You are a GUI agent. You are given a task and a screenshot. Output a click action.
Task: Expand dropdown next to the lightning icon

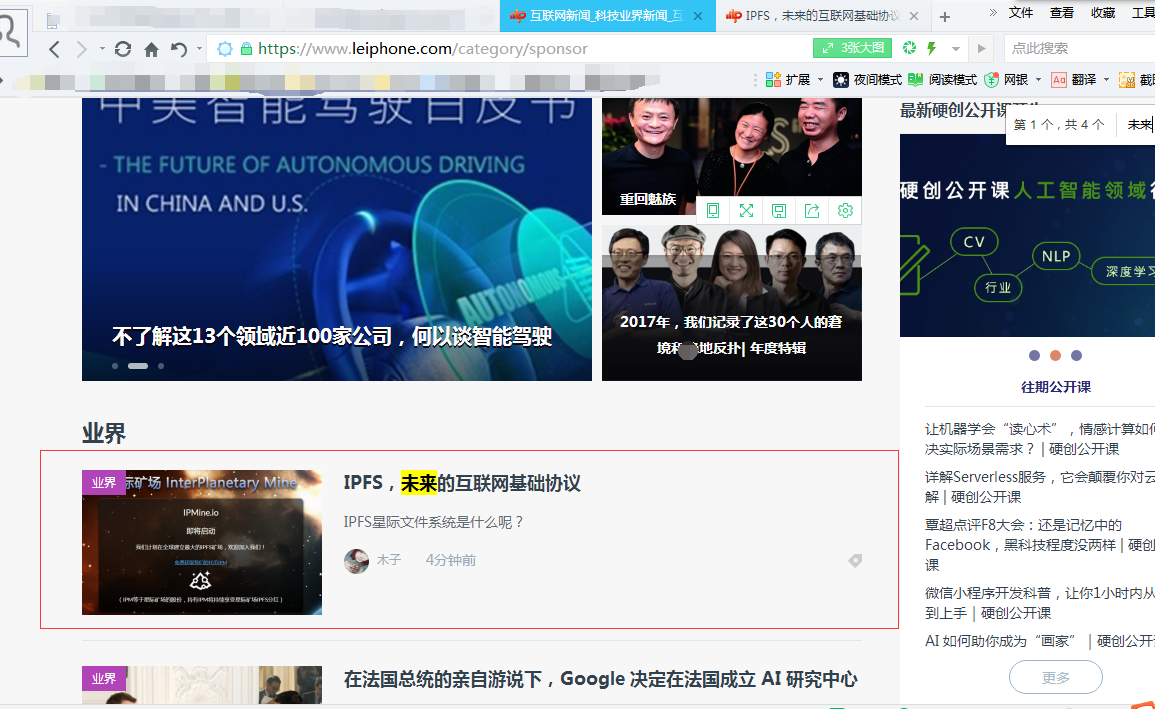coord(956,49)
